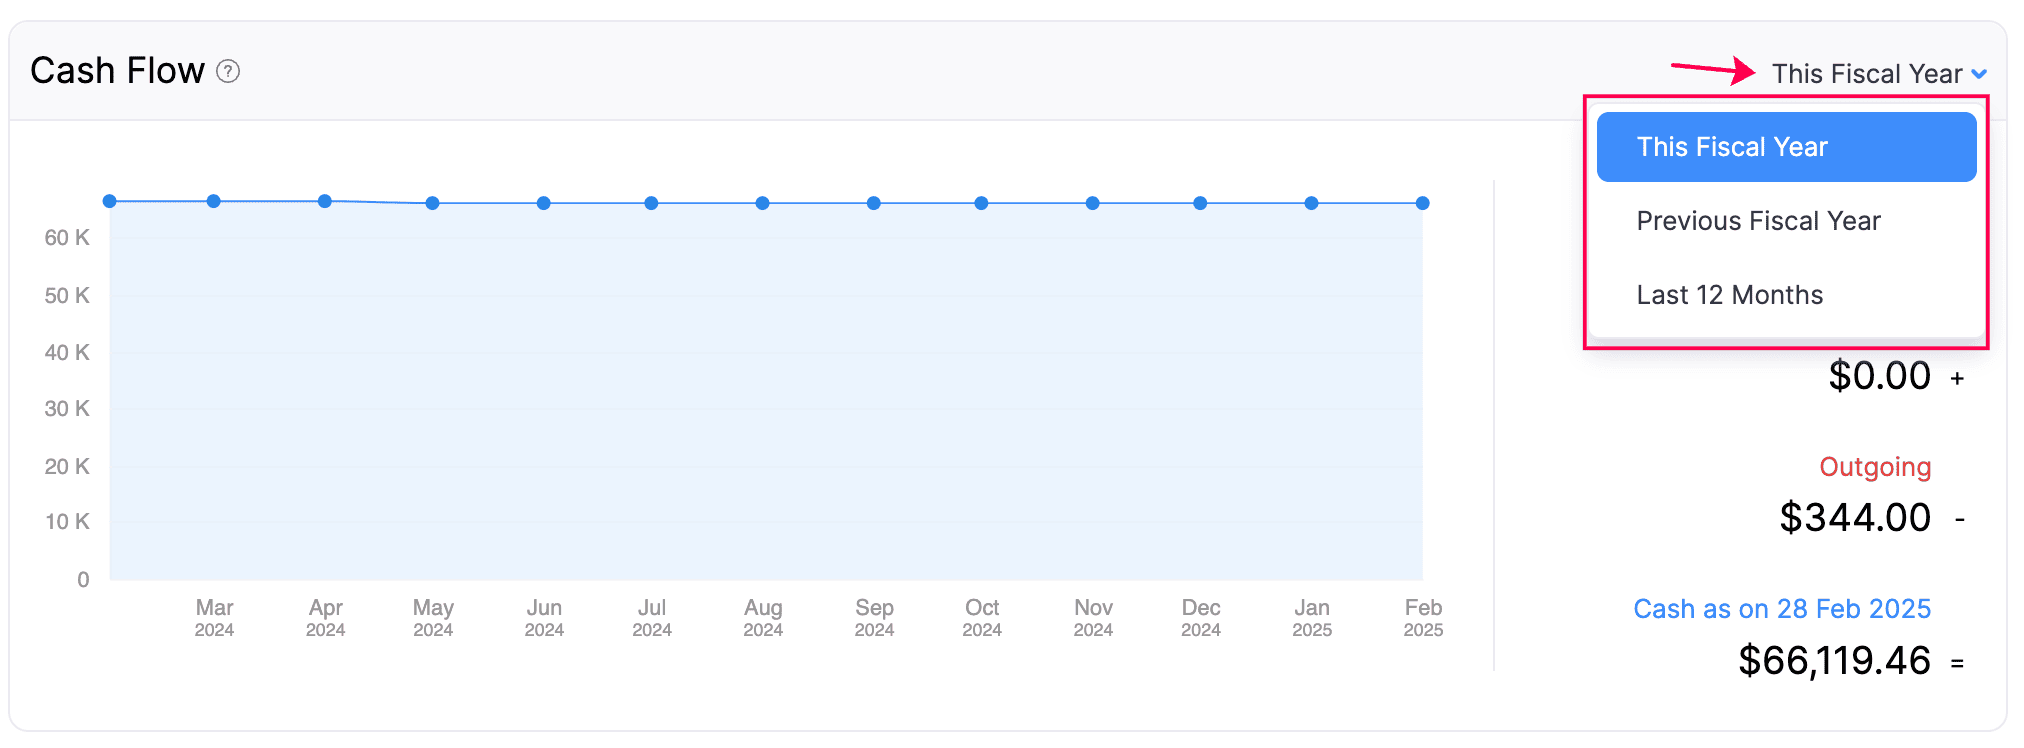Click the Jan 2025 data point
2024x748 pixels.
[x=1312, y=203]
